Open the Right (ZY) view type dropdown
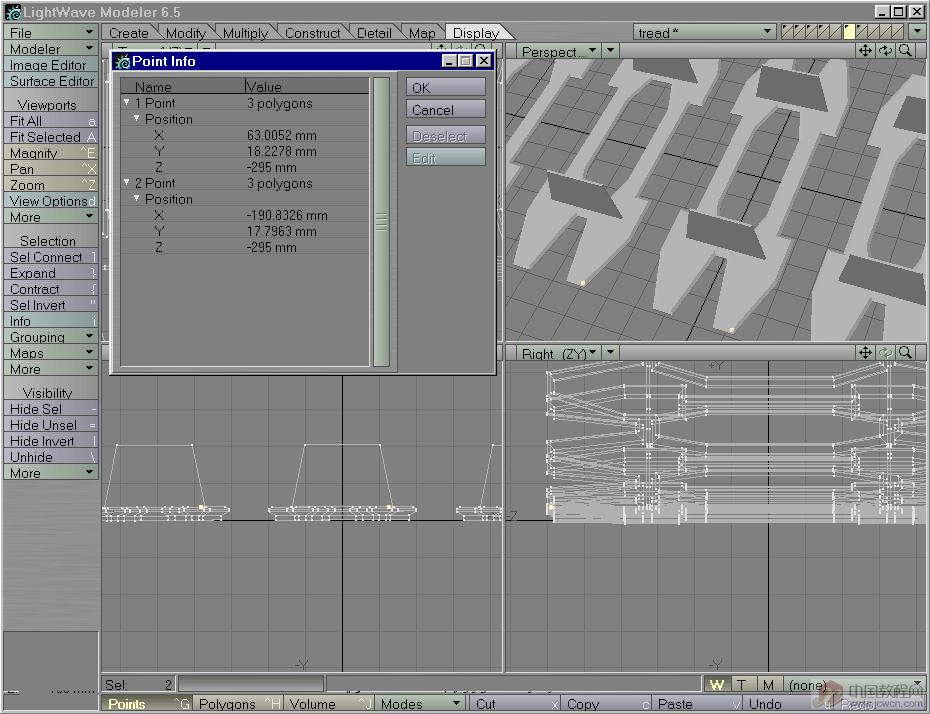Image resolution: width=930 pixels, height=714 pixels. pos(559,353)
